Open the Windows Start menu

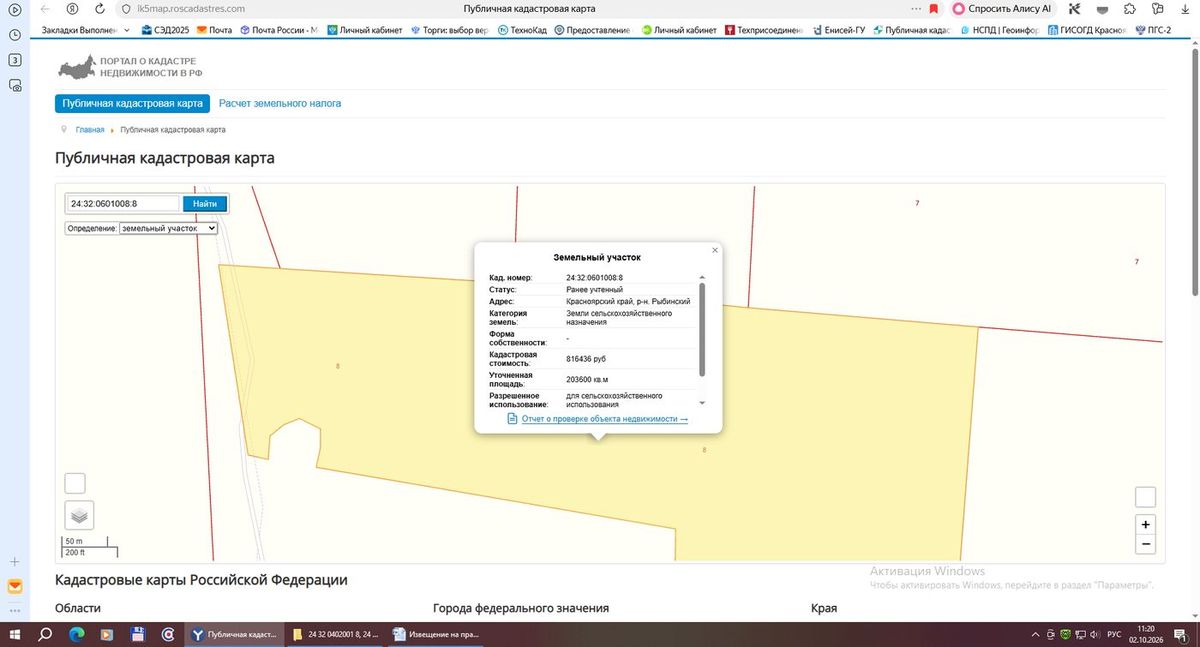point(16,634)
